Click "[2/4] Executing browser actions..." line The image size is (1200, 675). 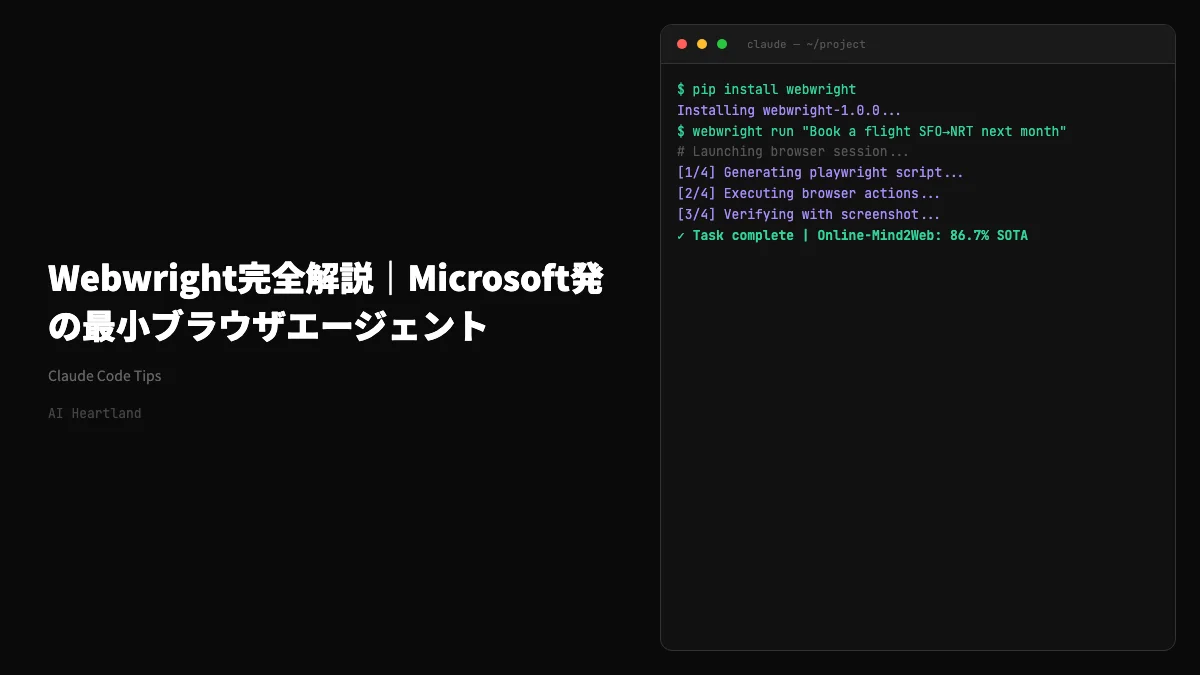809,194
